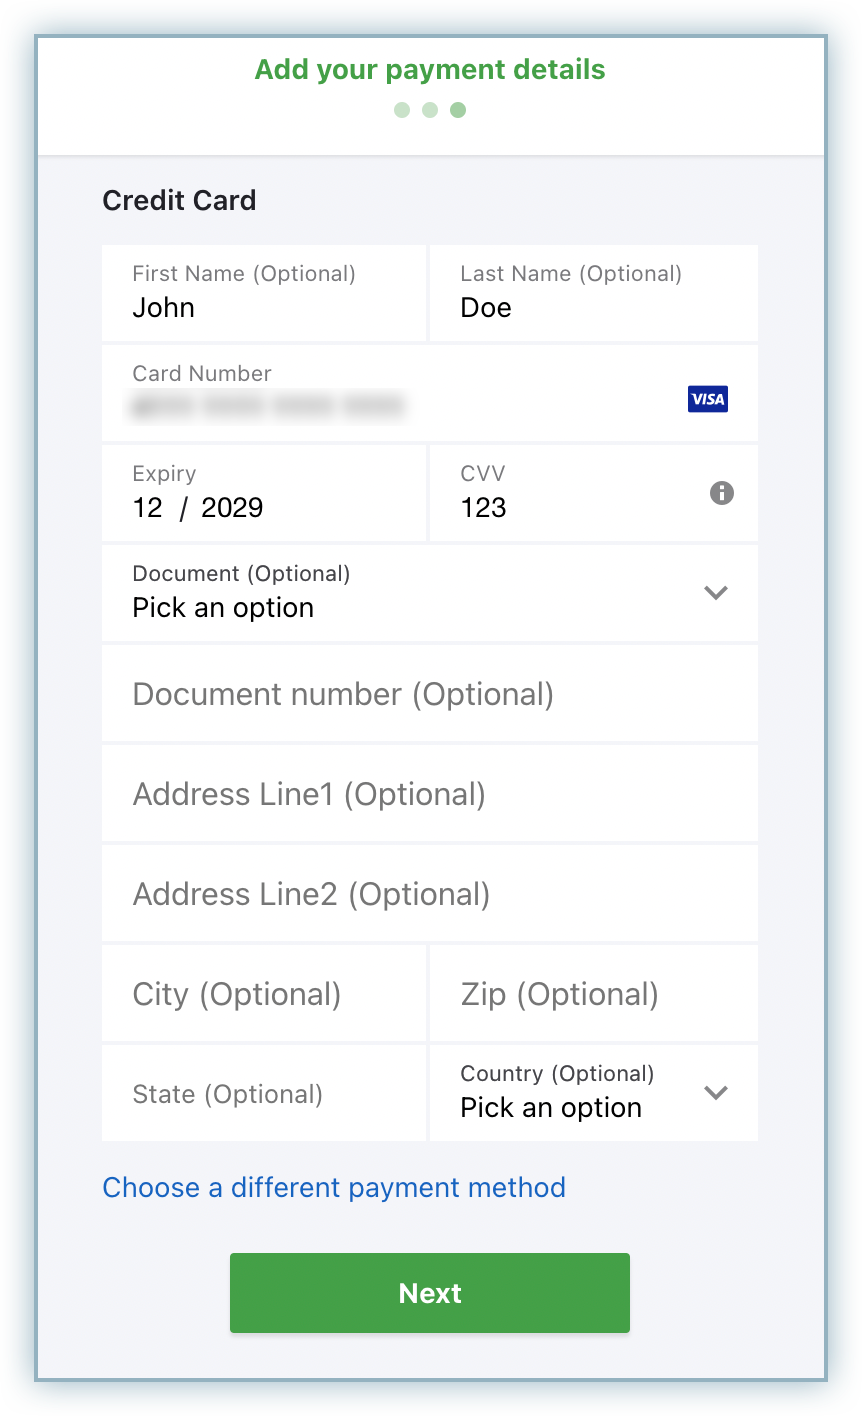Viewport: 862px width, 1416px height.
Task: Click the middle progress step dot
Action: tap(430, 110)
